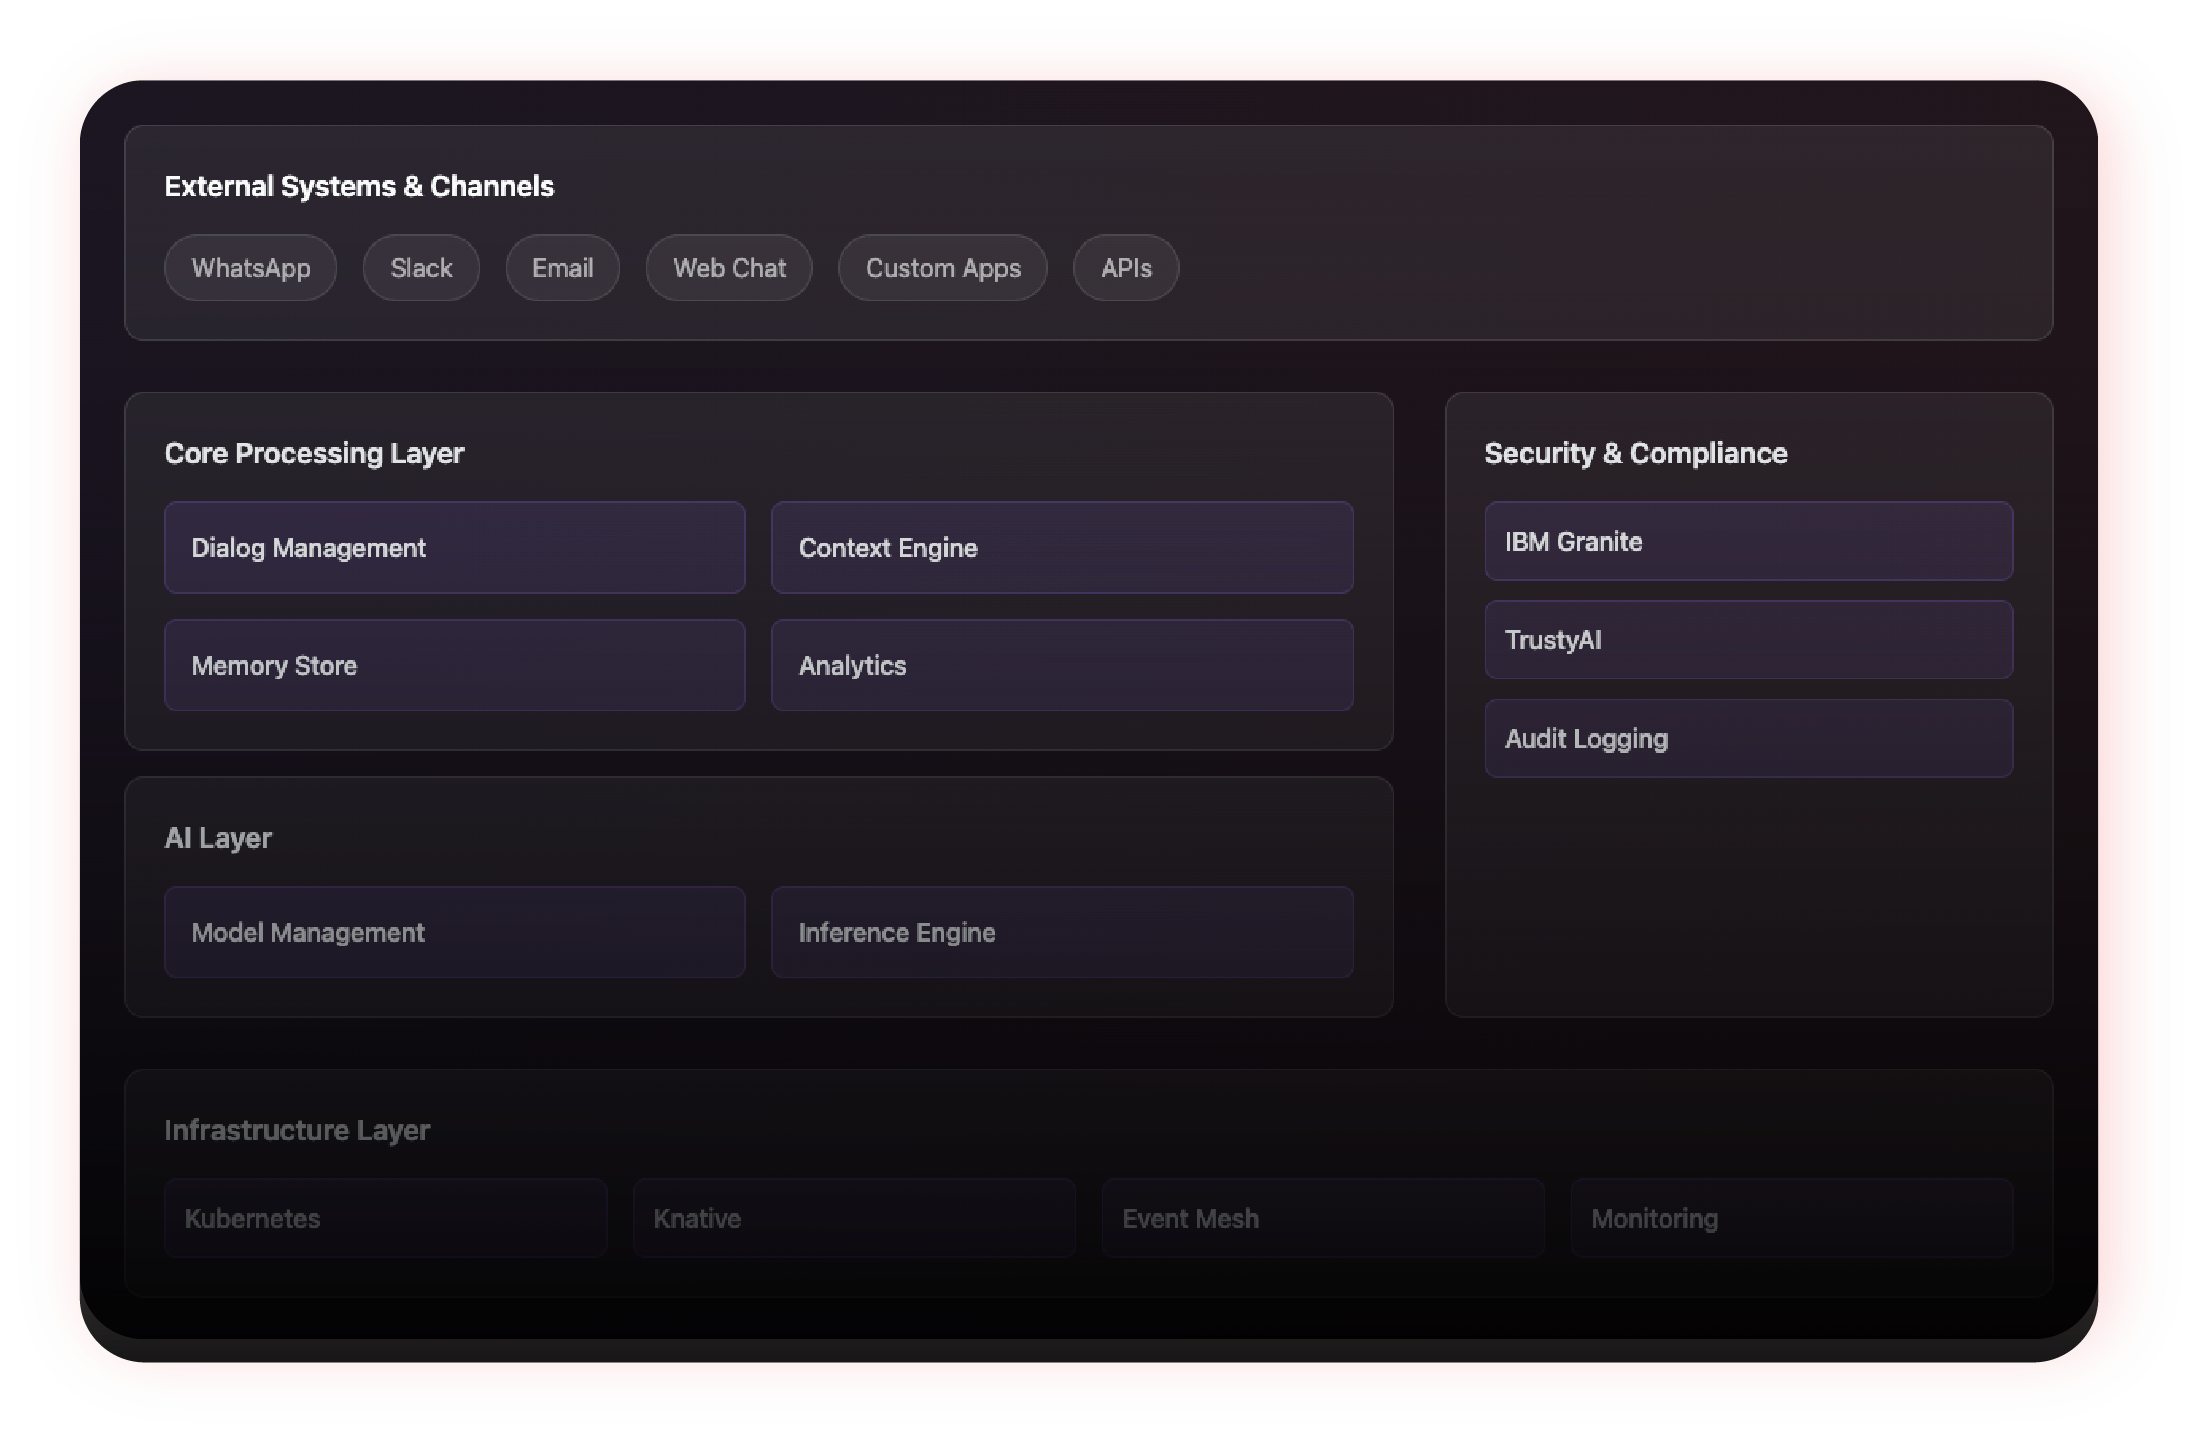
Task: Select the Inference Engine card
Action: pos(1061,933)
